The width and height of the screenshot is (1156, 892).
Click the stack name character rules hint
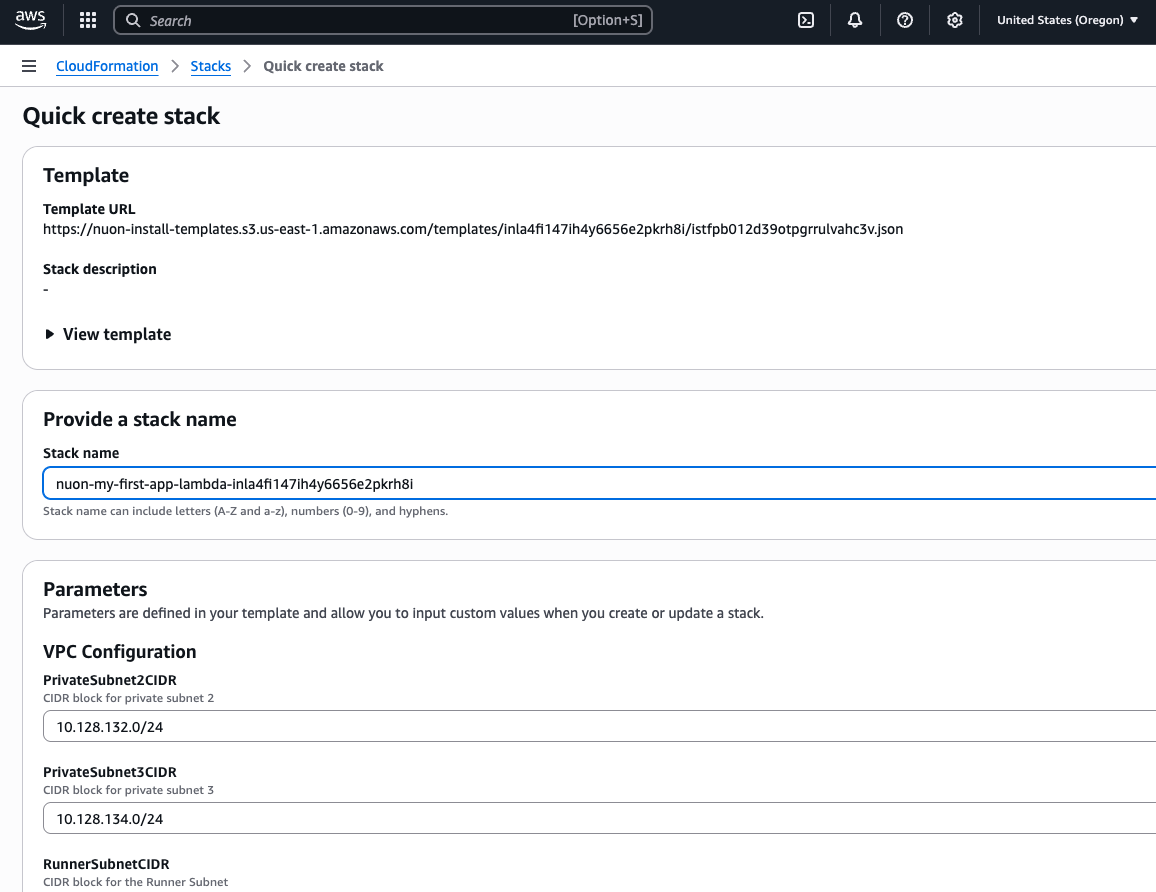click(x=246, y=511)
